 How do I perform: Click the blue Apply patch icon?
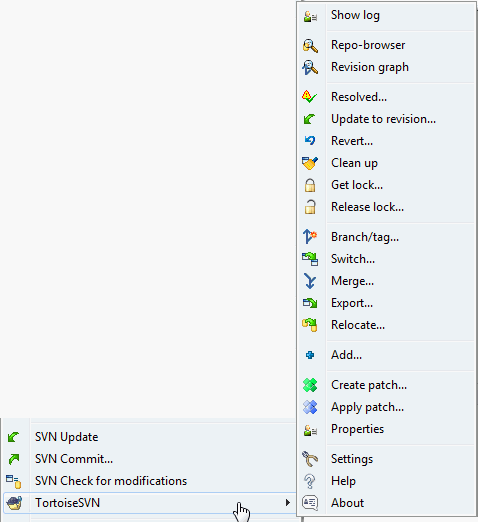tap(310, 407)
